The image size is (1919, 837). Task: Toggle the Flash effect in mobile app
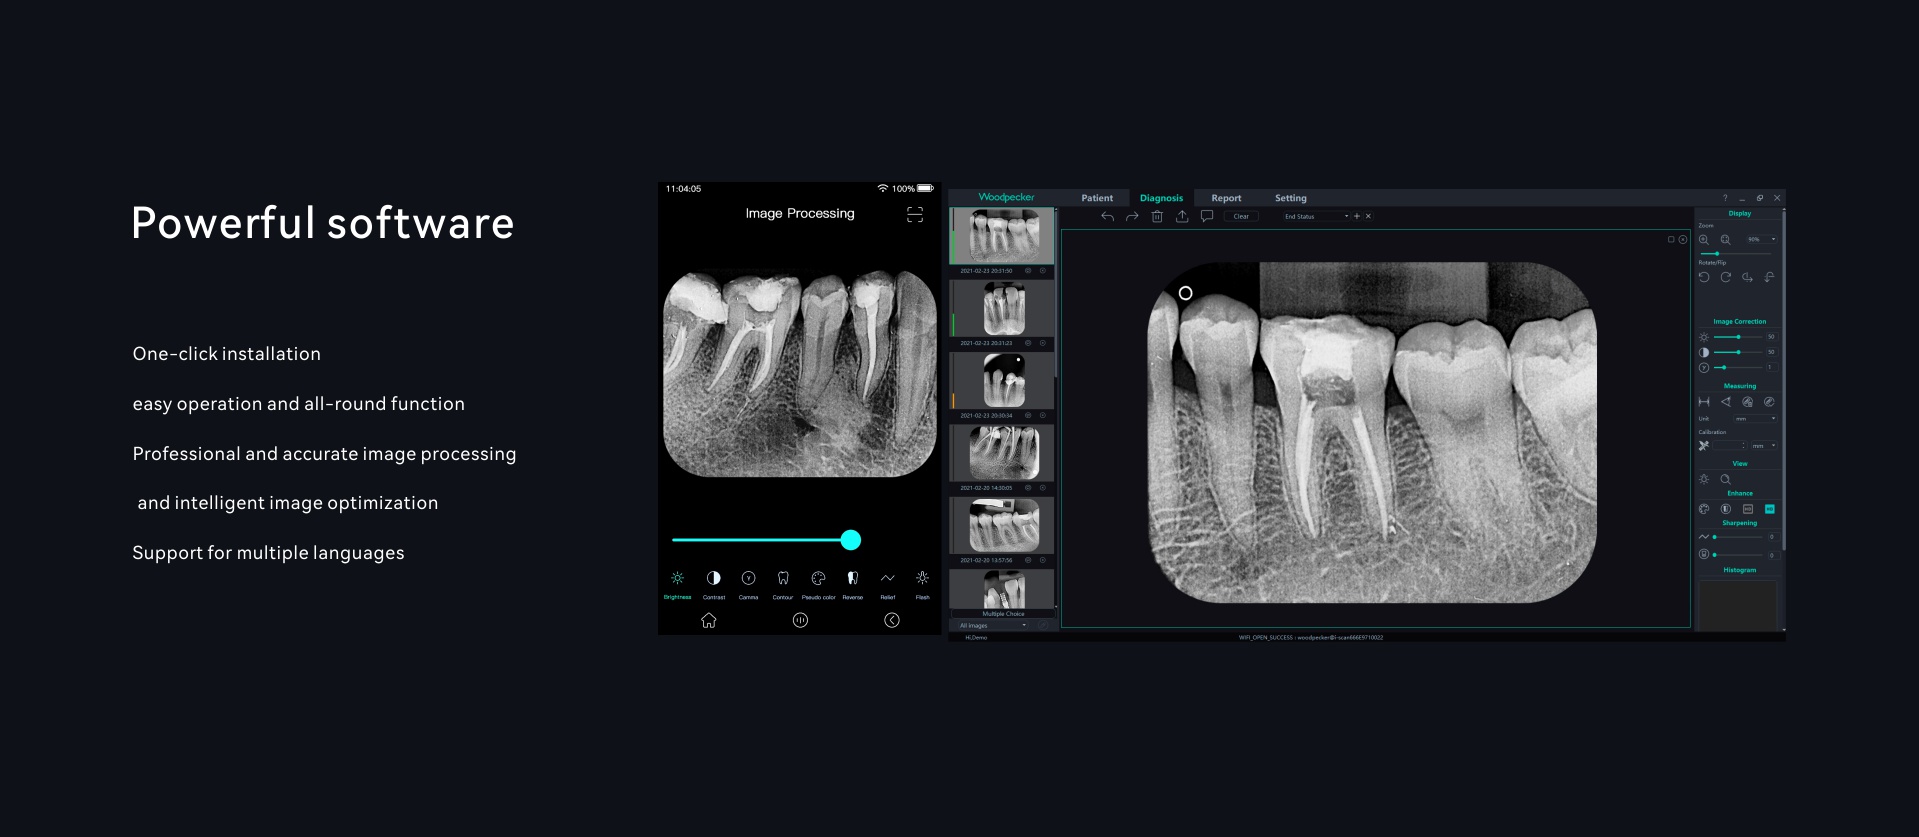click(x=922, y=579)
